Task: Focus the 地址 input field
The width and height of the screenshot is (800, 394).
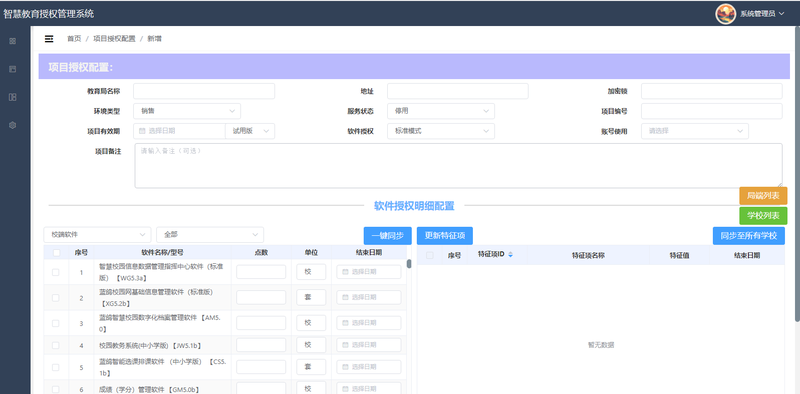Action: coord(458,91)
